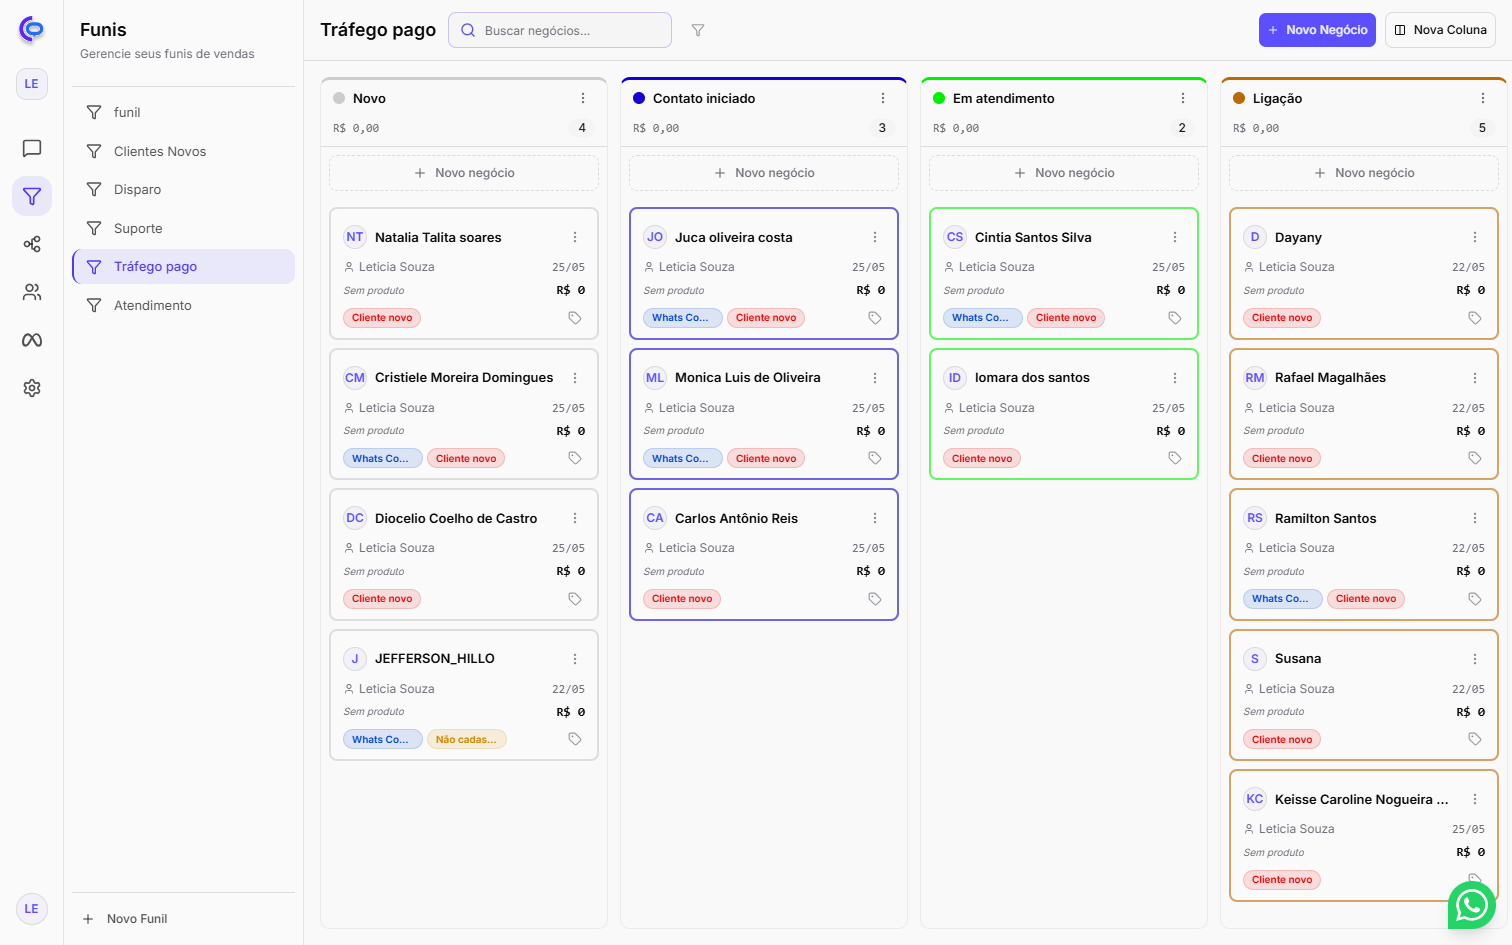Image resolution: width=1512 pixels, height=945 pixels.
Task: Click the filter icon beside the search box
Action: (x=698, y=30)
